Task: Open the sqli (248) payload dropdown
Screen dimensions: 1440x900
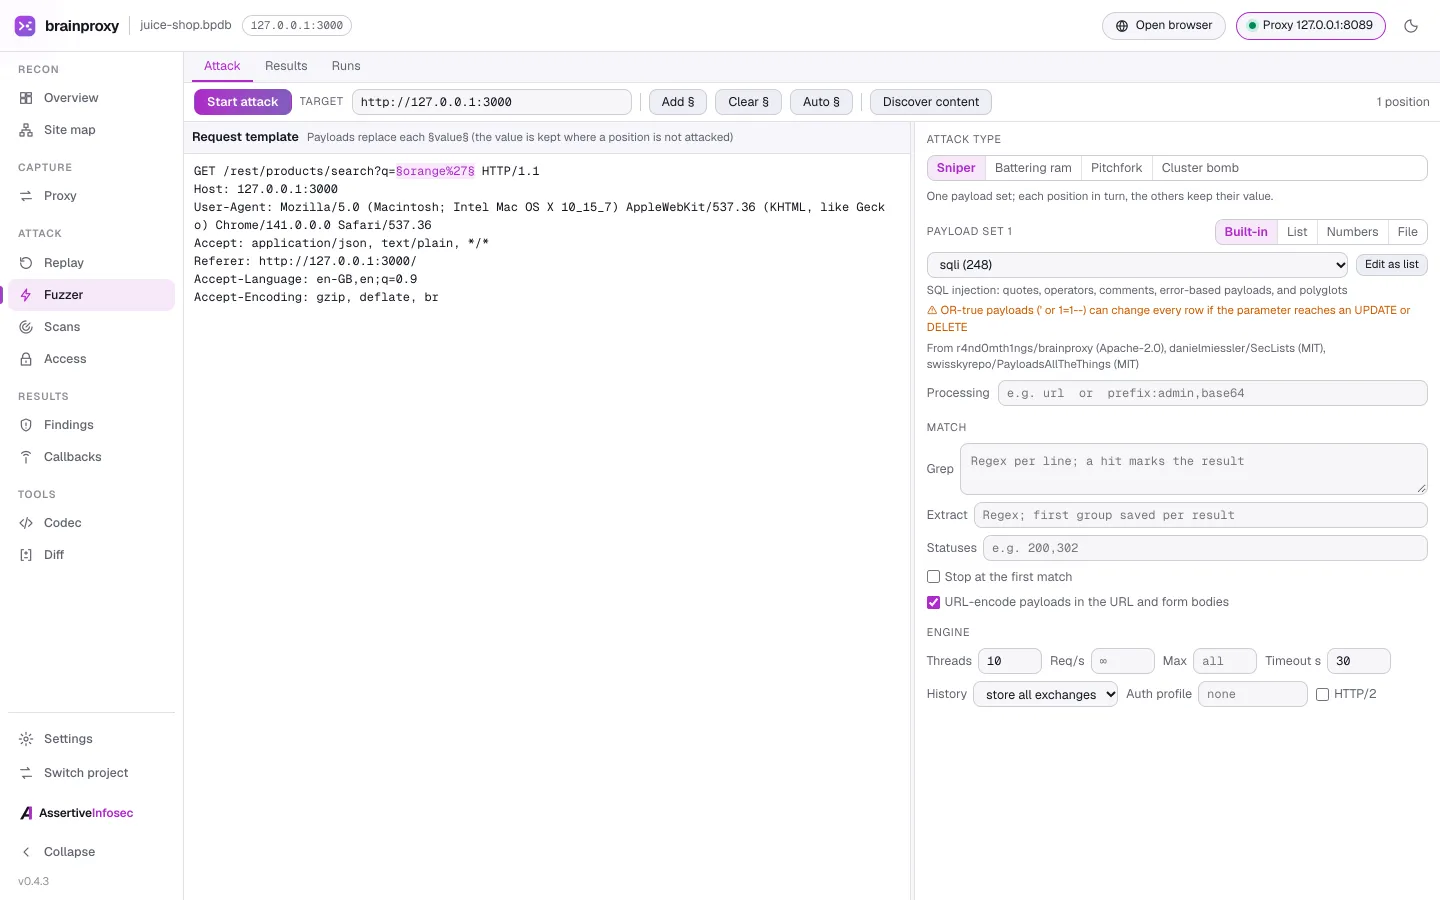Action: point(1138,265)
